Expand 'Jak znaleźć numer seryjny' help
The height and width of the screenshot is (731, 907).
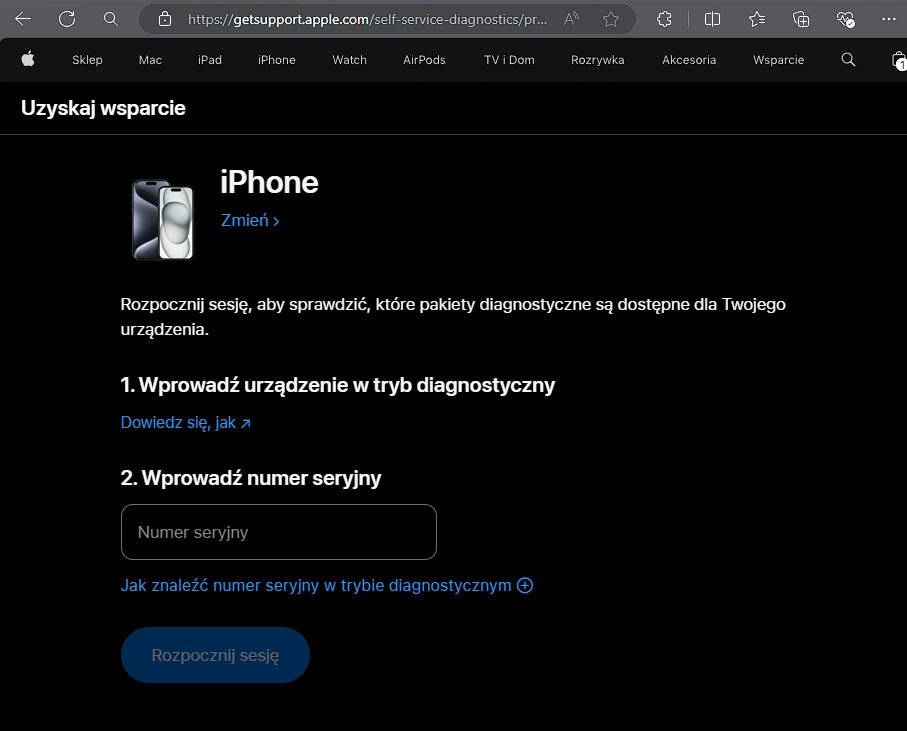pyautogui.click(x=327, y=585)
